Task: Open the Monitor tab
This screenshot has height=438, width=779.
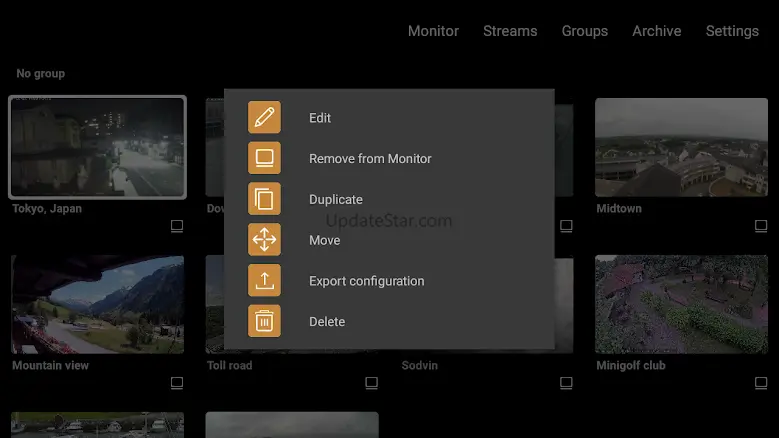Action: (433, 31)
